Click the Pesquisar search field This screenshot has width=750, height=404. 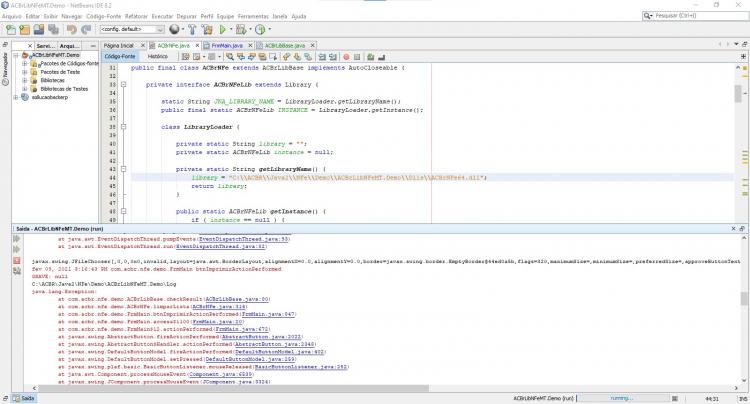695,16
